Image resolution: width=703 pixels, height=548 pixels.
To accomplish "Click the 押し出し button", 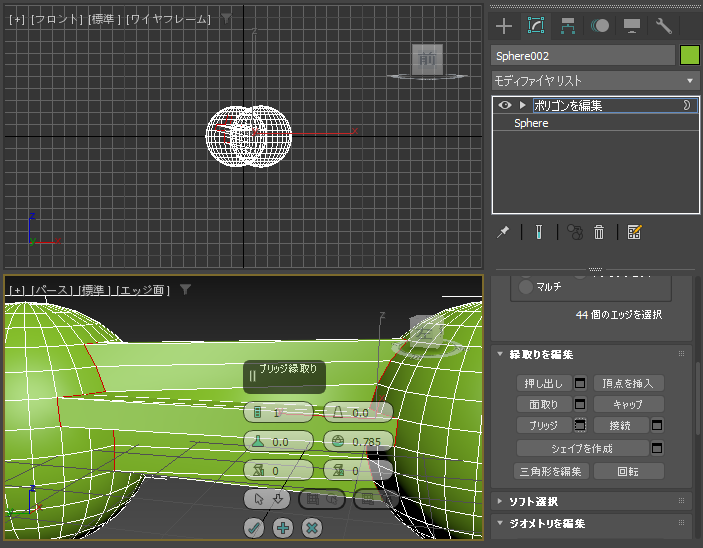I will coord(544,383).
